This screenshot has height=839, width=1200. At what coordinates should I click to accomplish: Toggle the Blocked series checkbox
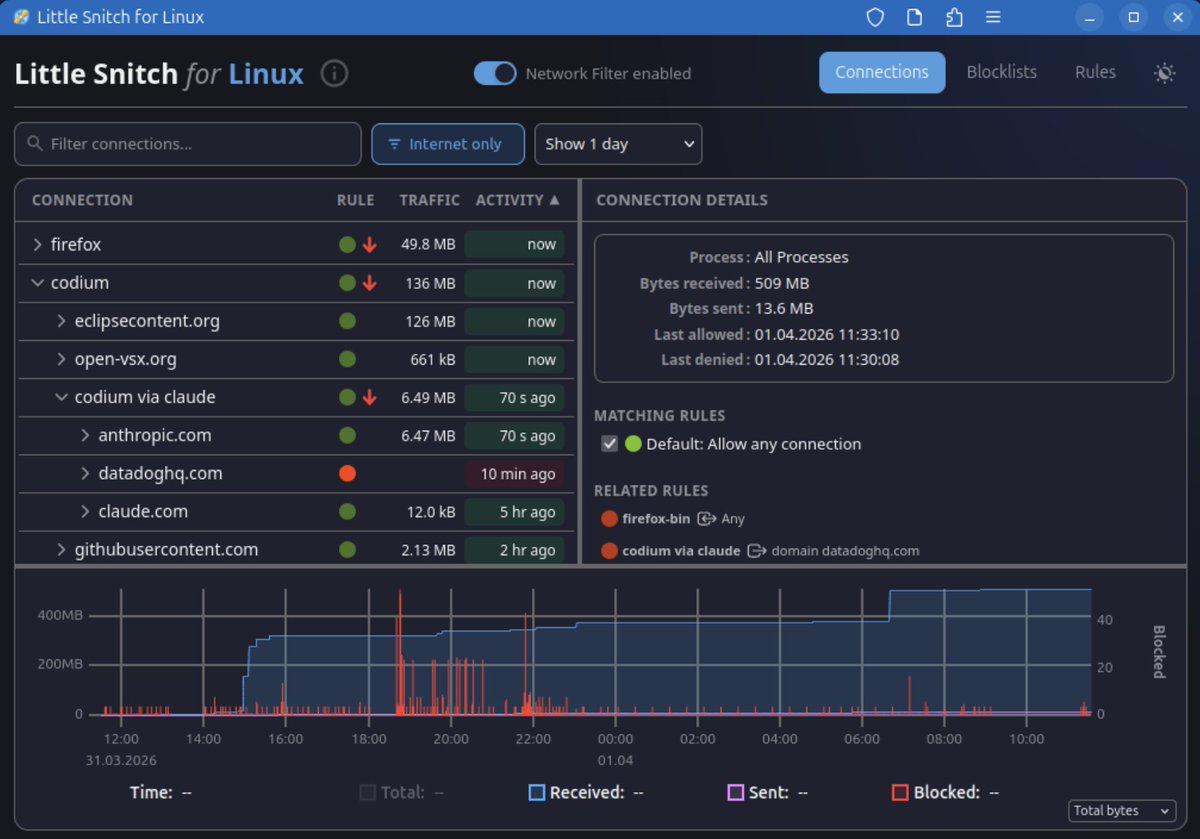coord(900,792)
